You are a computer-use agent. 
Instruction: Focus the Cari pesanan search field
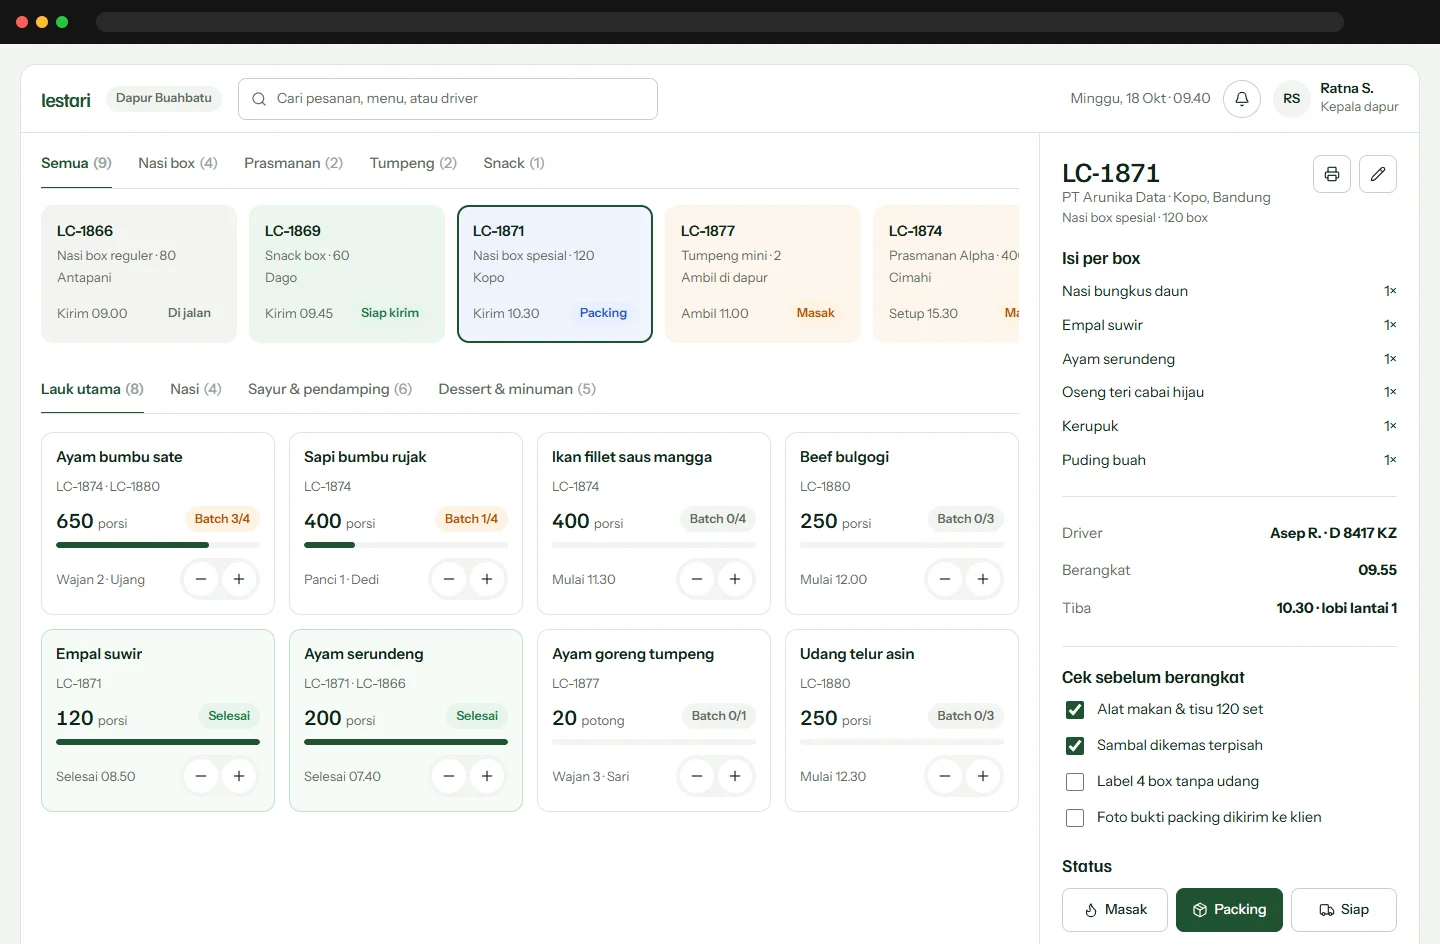[448, 99]
